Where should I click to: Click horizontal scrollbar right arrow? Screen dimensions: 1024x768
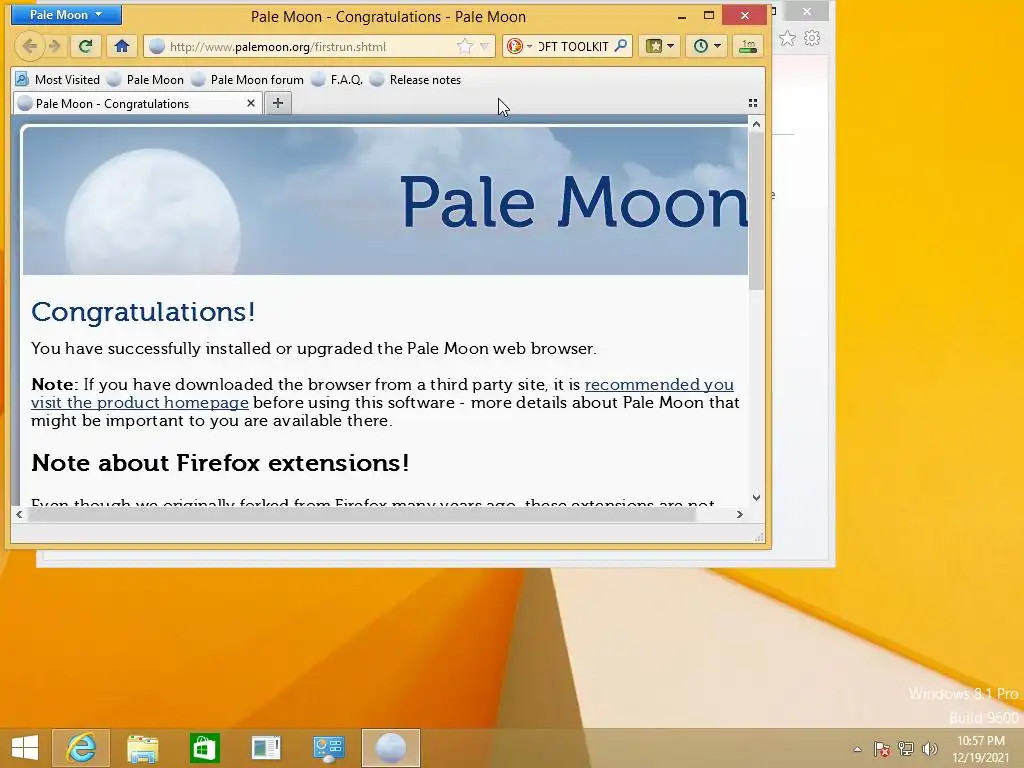click(739, 515)
